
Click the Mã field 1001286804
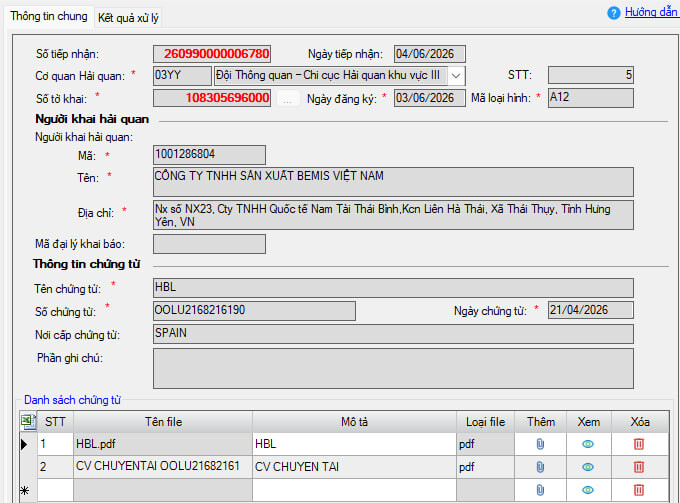[x=209, y=155]
